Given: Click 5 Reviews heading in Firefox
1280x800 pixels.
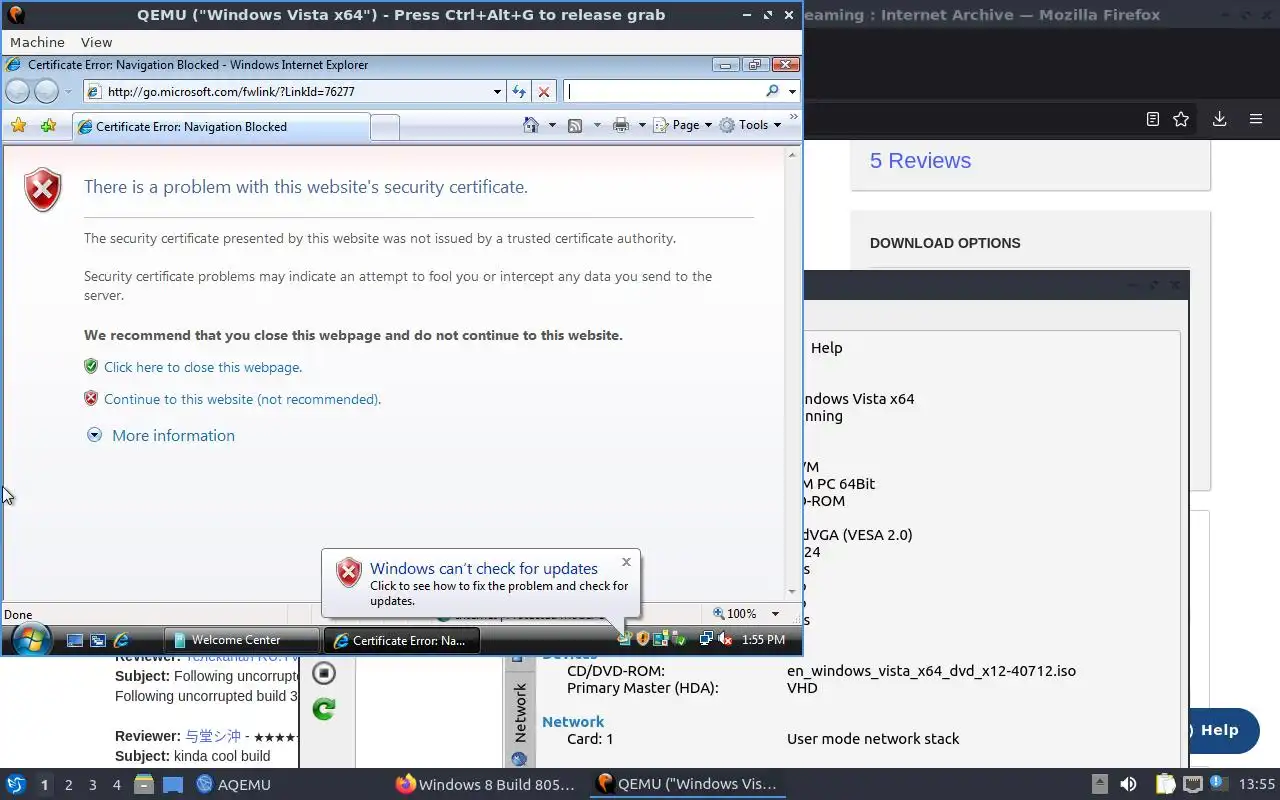Looking at the screenshot, I should coord(920,161).
